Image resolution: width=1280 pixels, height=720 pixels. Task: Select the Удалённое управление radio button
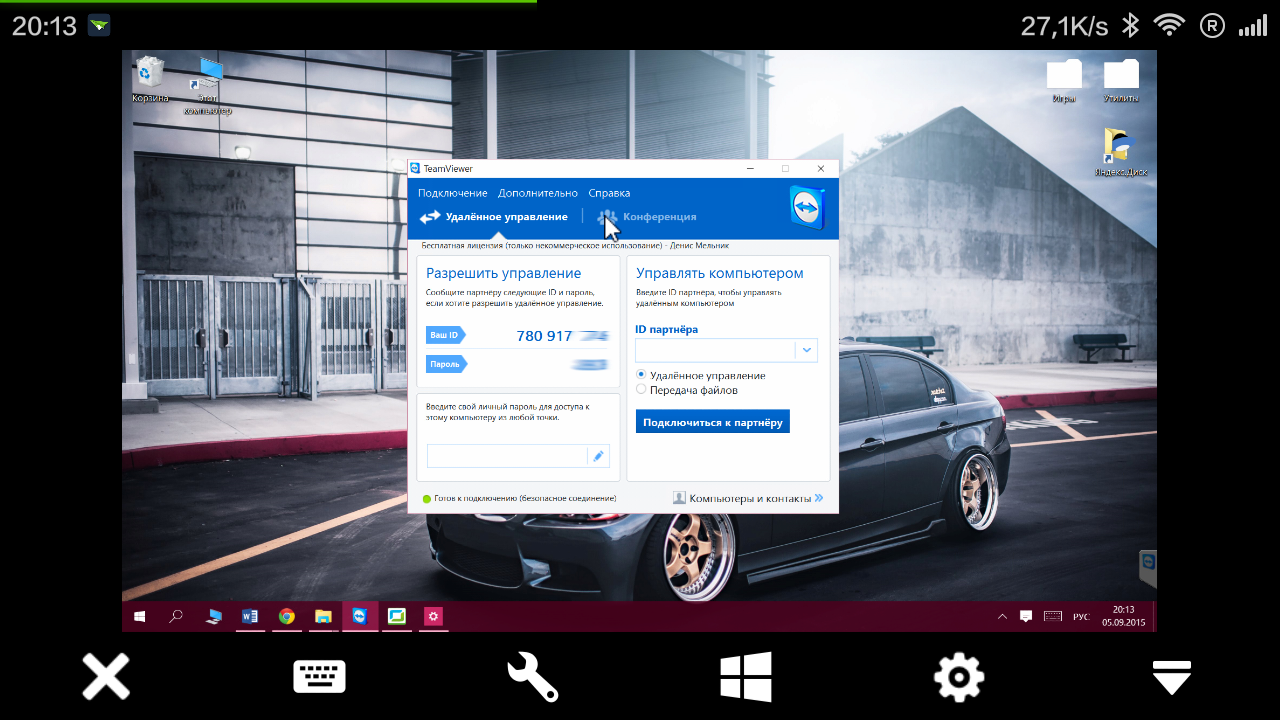(x=641, y=375)
